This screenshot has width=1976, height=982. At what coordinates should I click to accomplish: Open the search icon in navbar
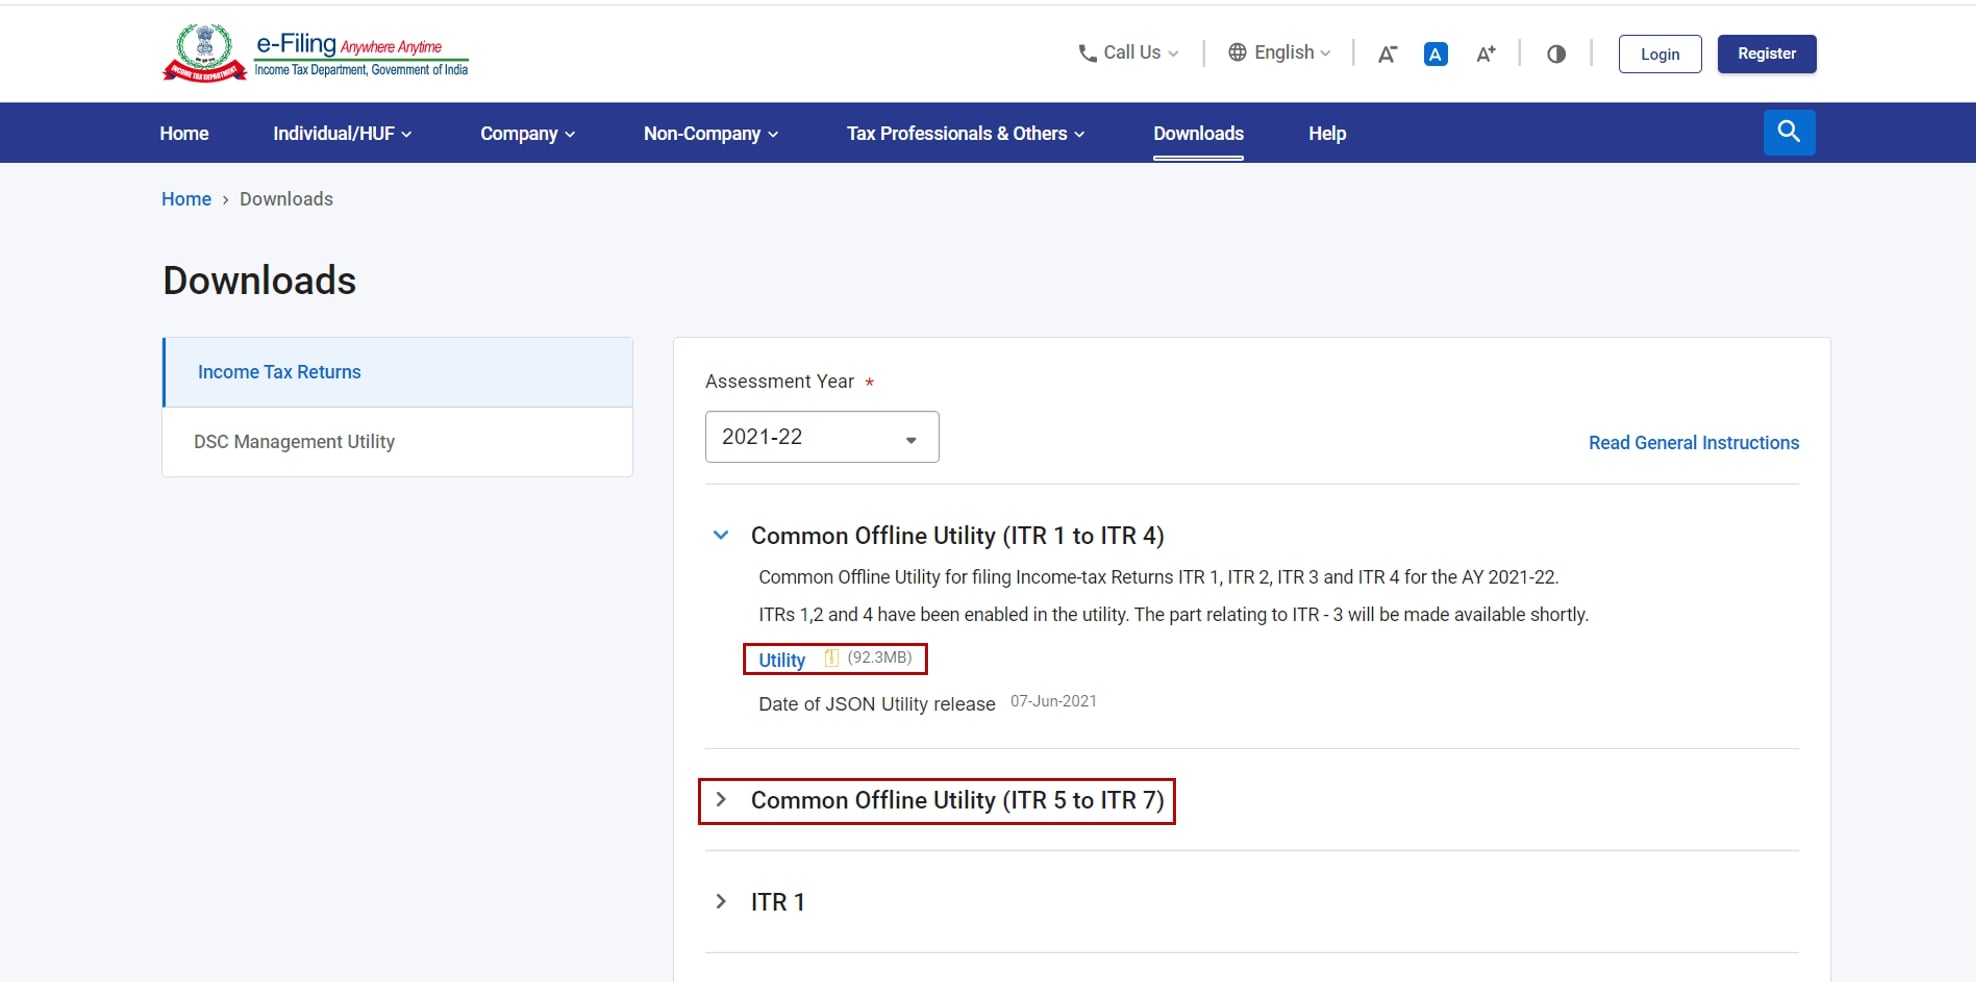point(1789,131)
